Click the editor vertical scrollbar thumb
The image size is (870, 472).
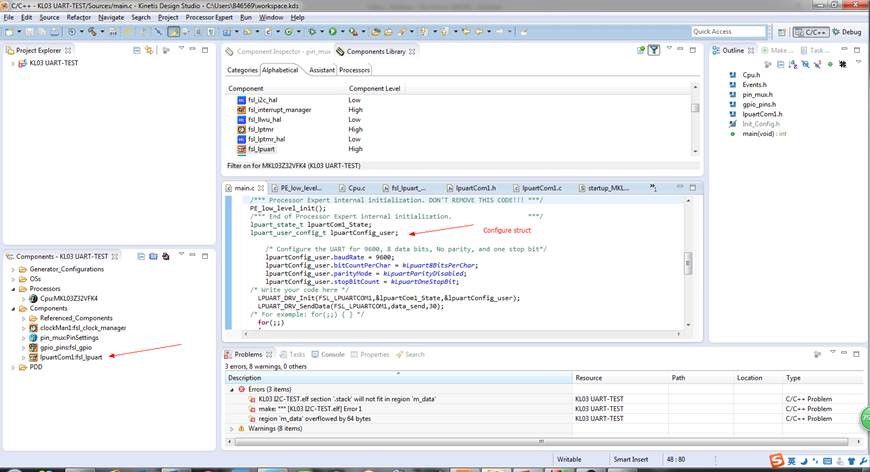tap(688, 263)
